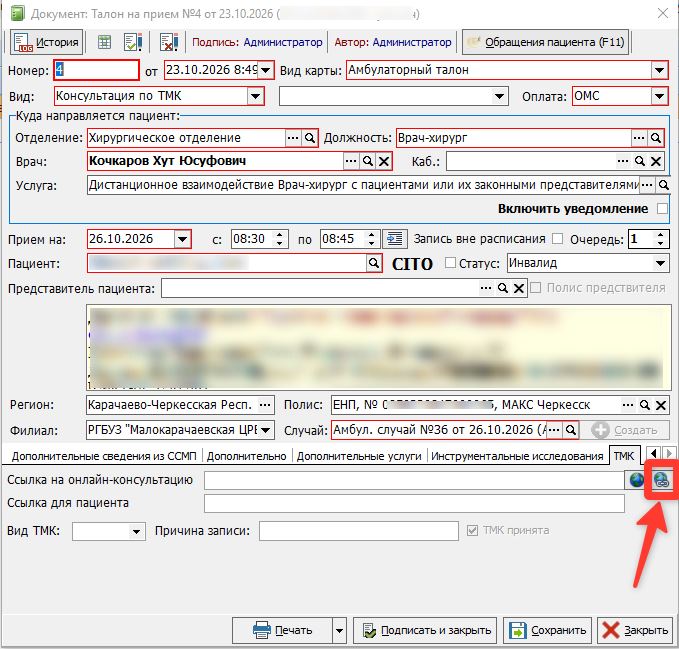679x649 pixels.
Task: Click the Номер input field
Action: point(96,70)
